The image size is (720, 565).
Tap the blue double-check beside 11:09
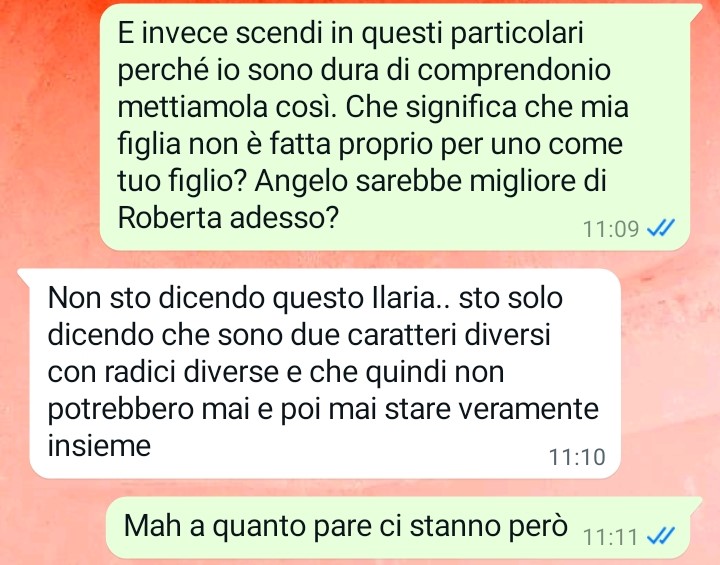point(661,228)
